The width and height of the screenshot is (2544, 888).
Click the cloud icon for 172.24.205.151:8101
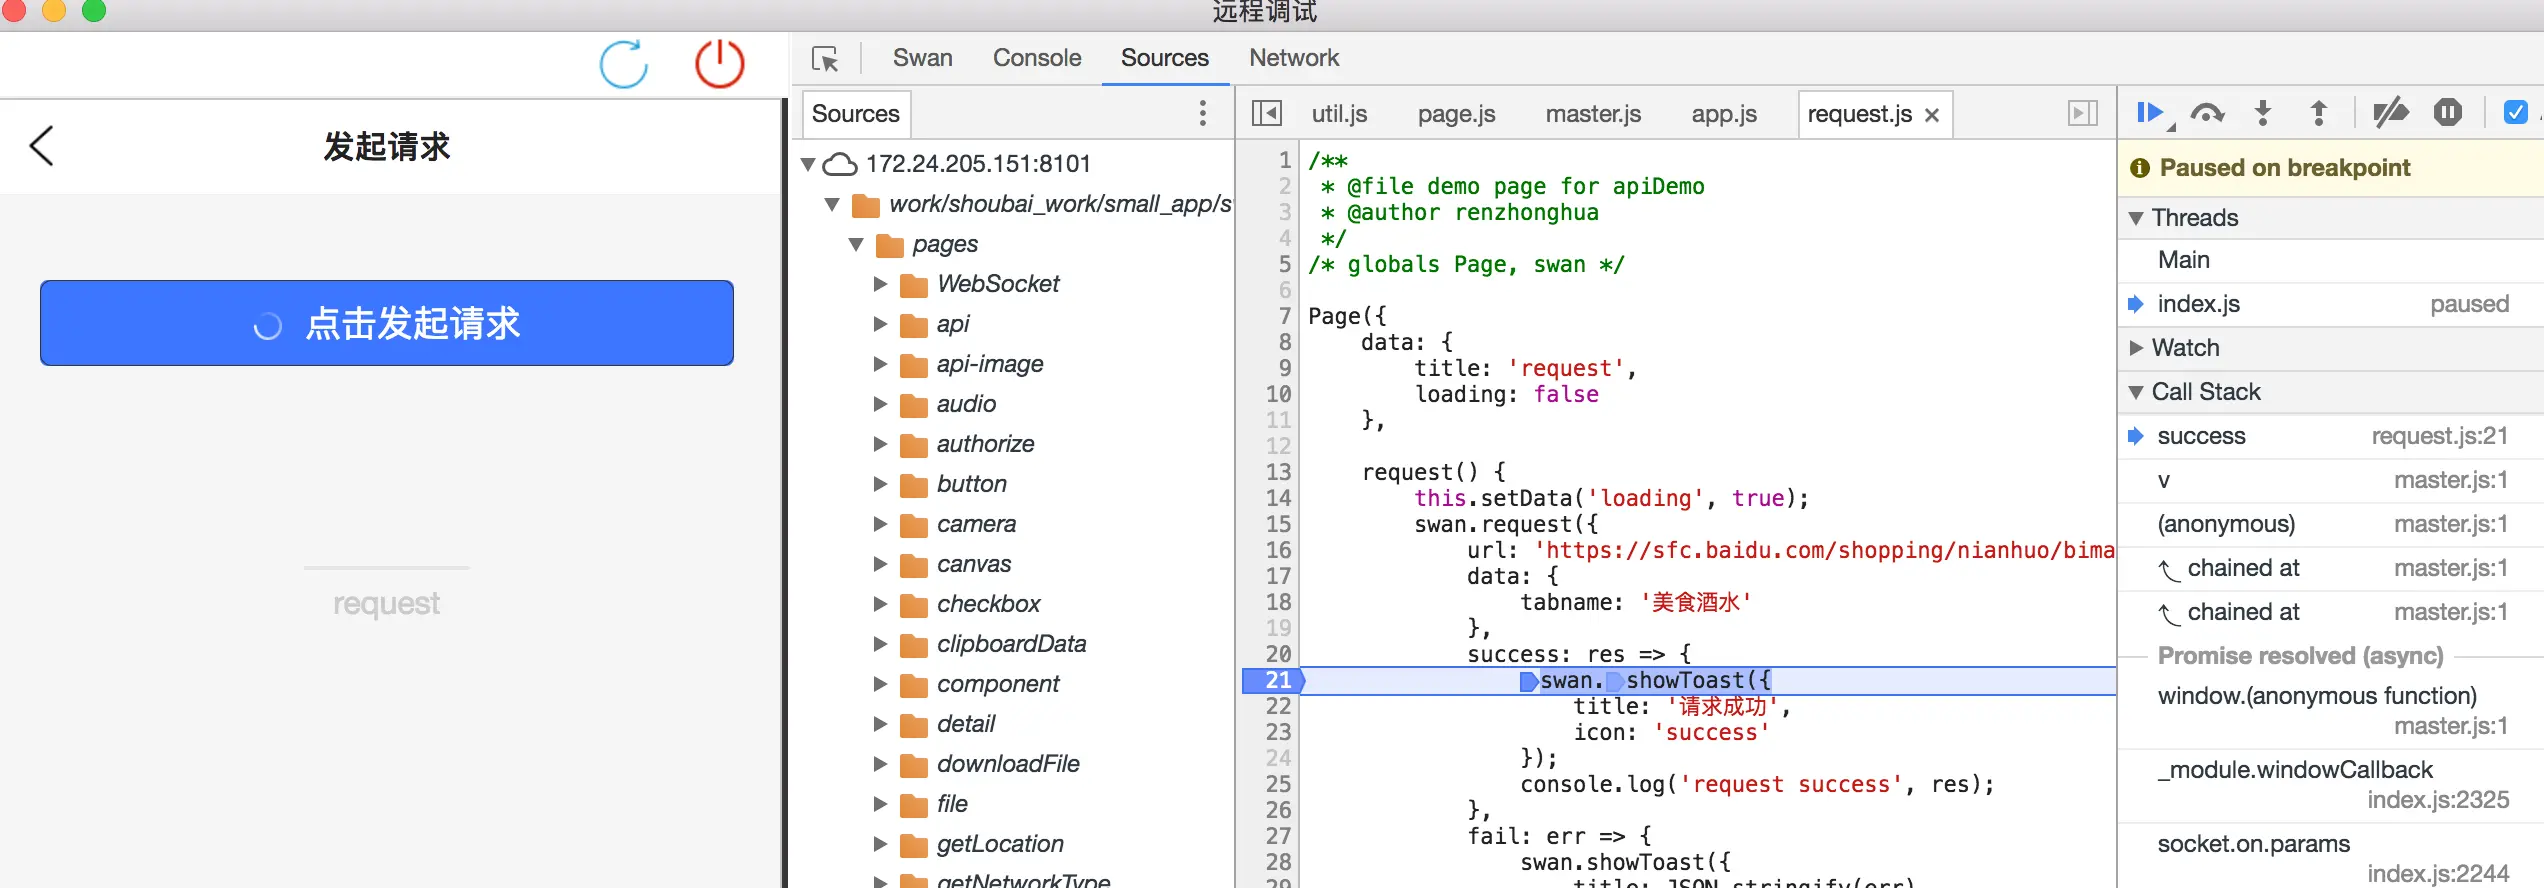[x=840, y=164]
